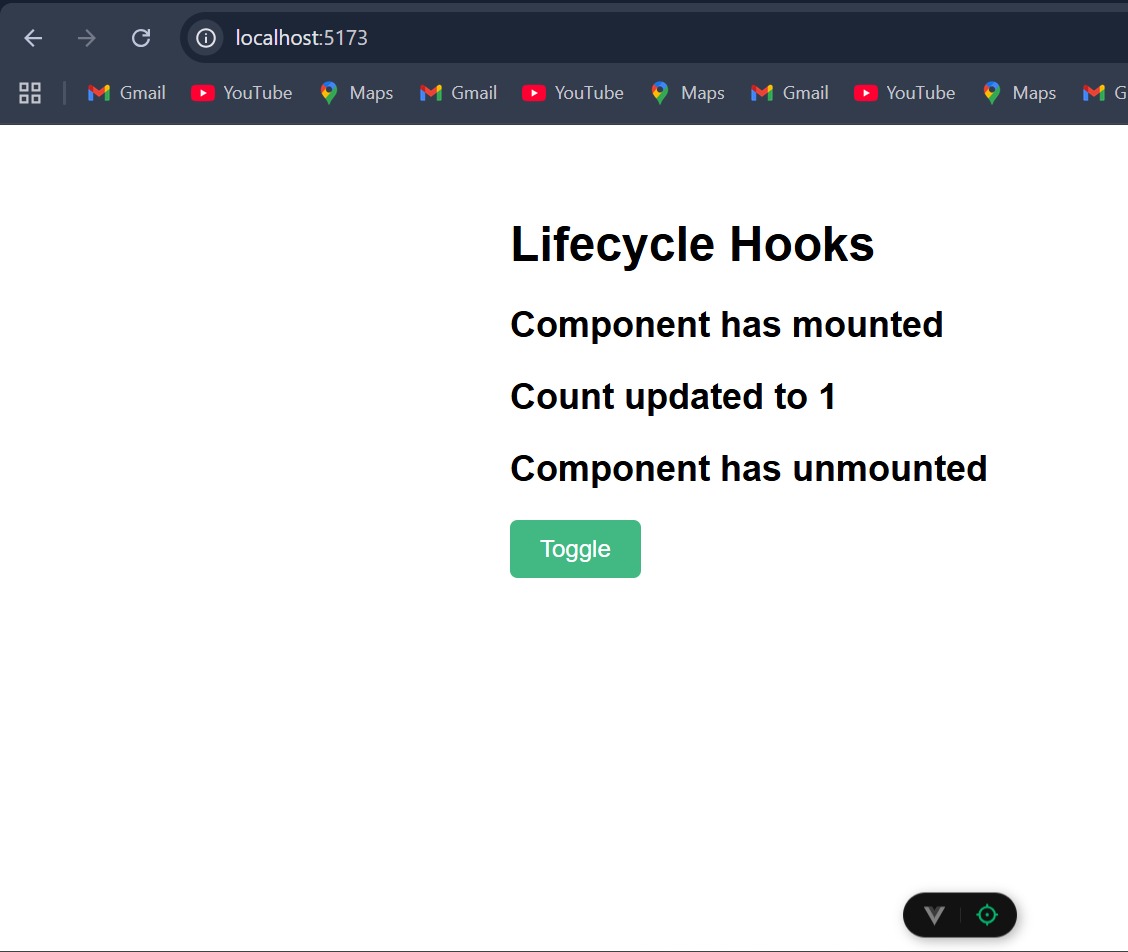The height and width of the screenshot is (952, 1128).
Task: Open the third Maps bookmark
Action: tap(1019, 92)
